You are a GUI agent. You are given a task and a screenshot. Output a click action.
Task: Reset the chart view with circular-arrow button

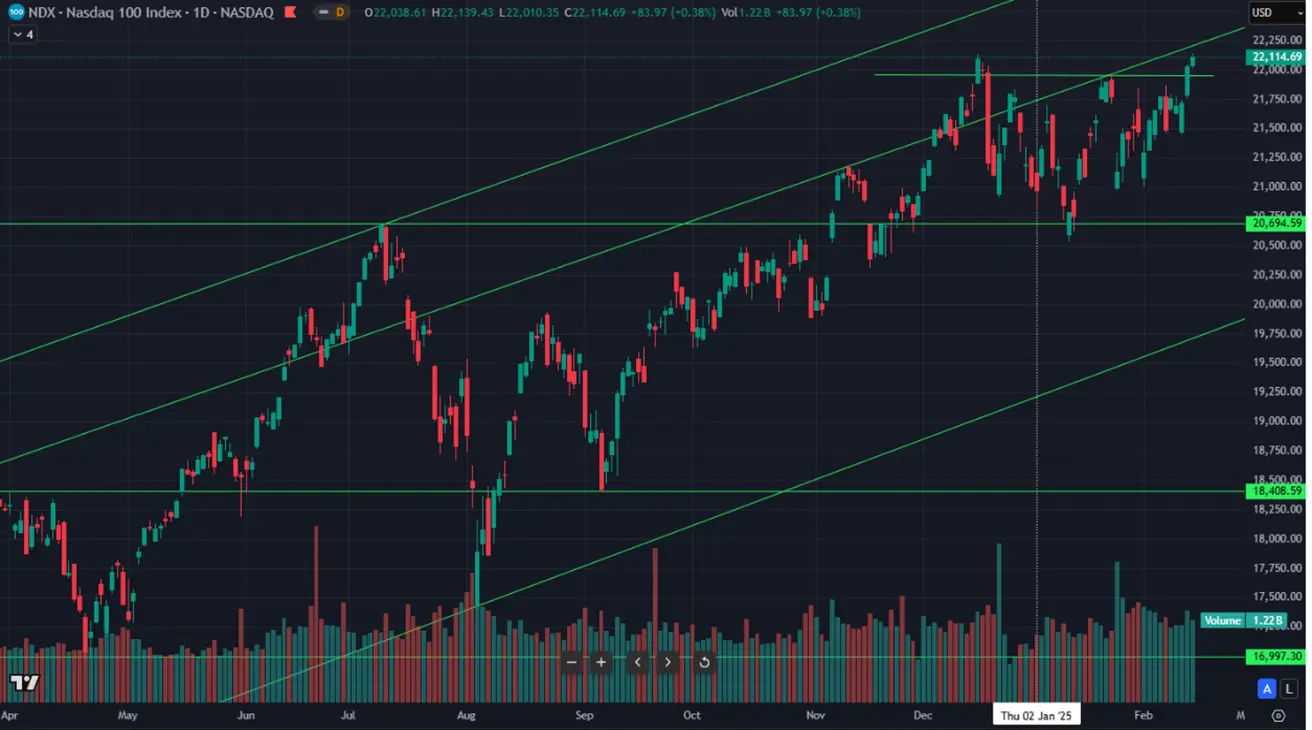coord(704,662)
